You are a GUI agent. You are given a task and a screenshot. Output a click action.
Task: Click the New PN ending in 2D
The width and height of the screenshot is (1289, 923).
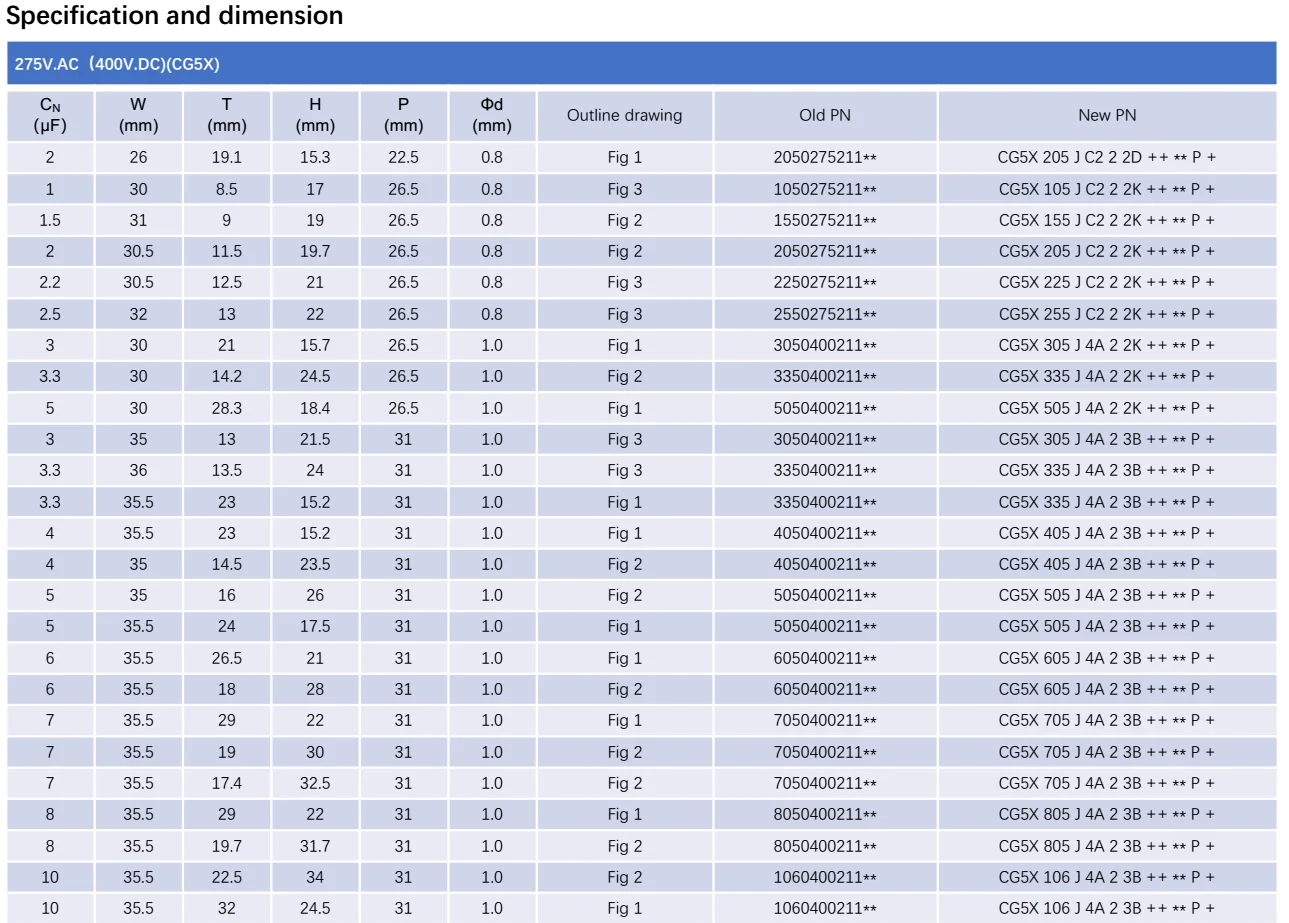(1107, 157)
